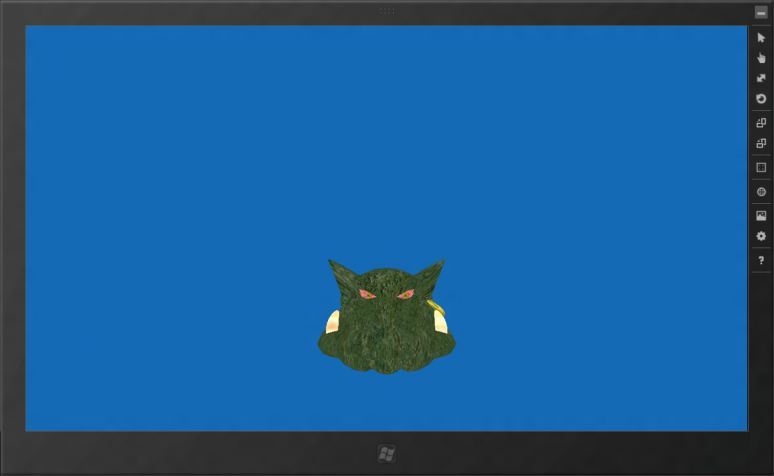The image size is (774, 476).
Task: Rotate simulator clockwise 90 degrees
Action: tap(761, 123)
